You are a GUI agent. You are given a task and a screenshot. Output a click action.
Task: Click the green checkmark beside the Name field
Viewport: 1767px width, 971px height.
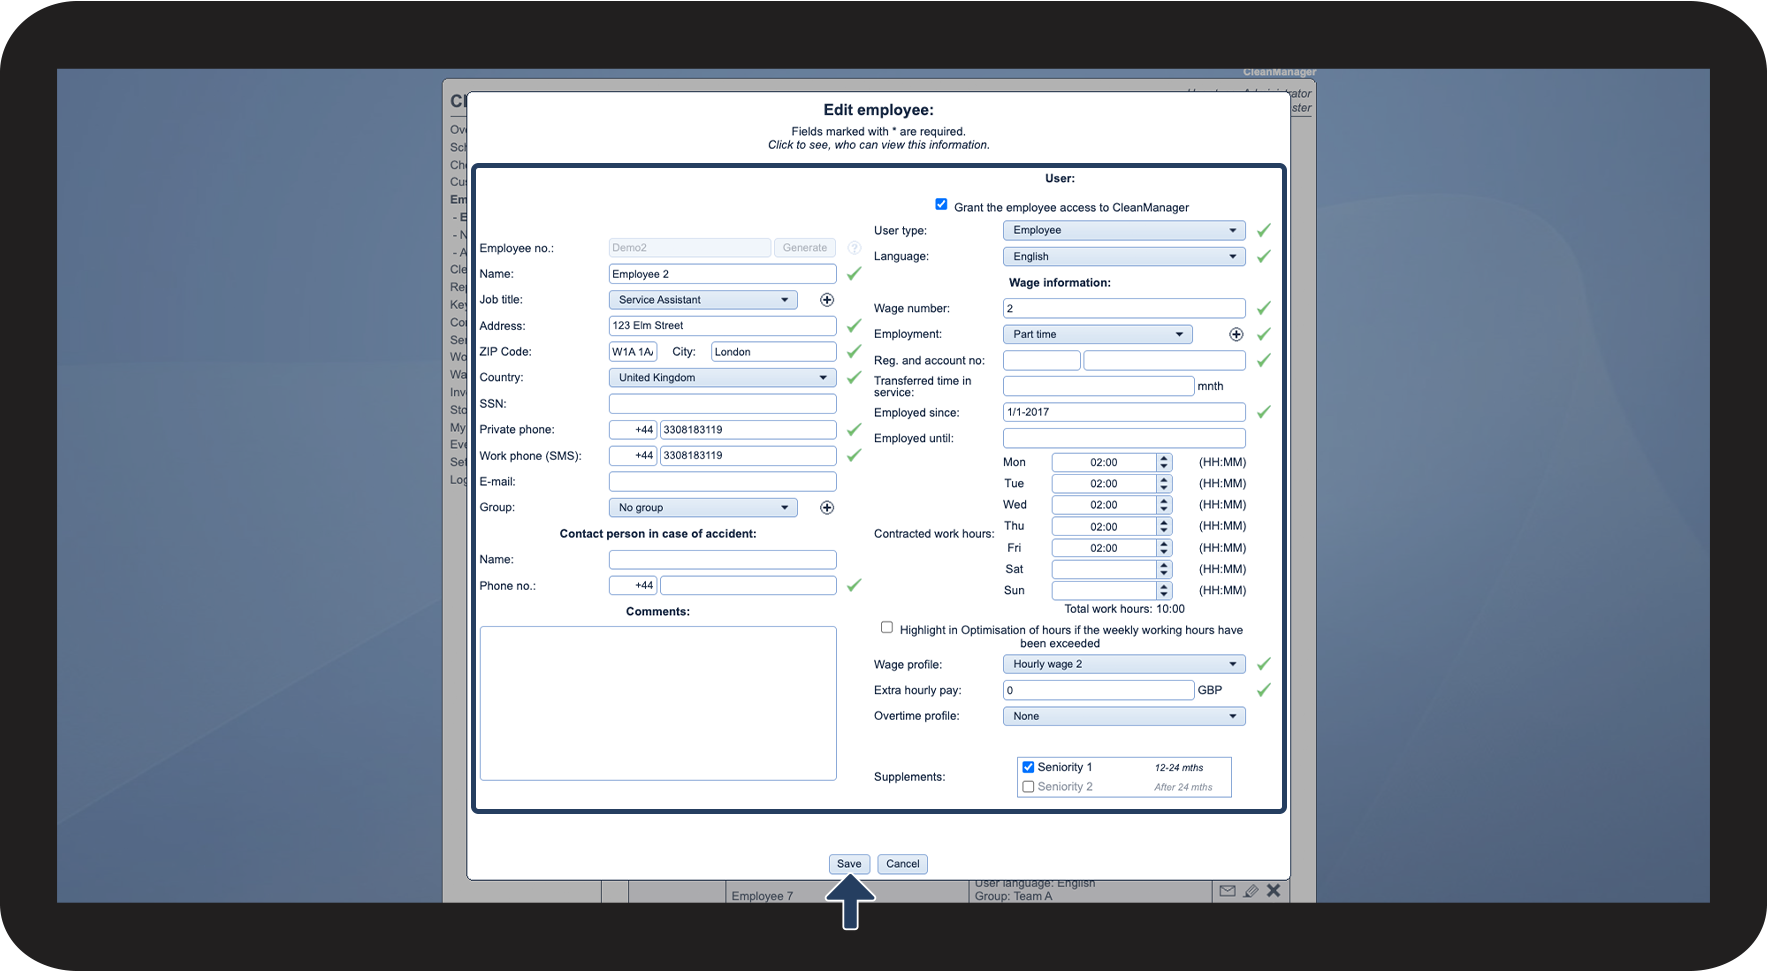pos(854,274)
